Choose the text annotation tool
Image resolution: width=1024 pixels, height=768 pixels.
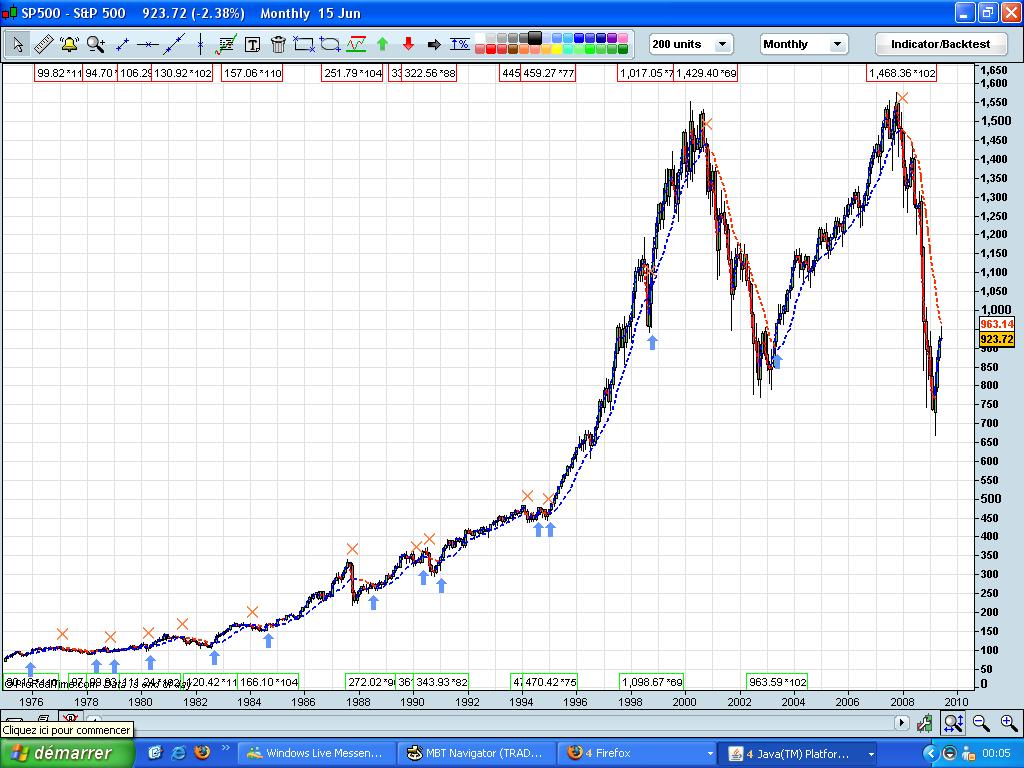tap(252, 44)
